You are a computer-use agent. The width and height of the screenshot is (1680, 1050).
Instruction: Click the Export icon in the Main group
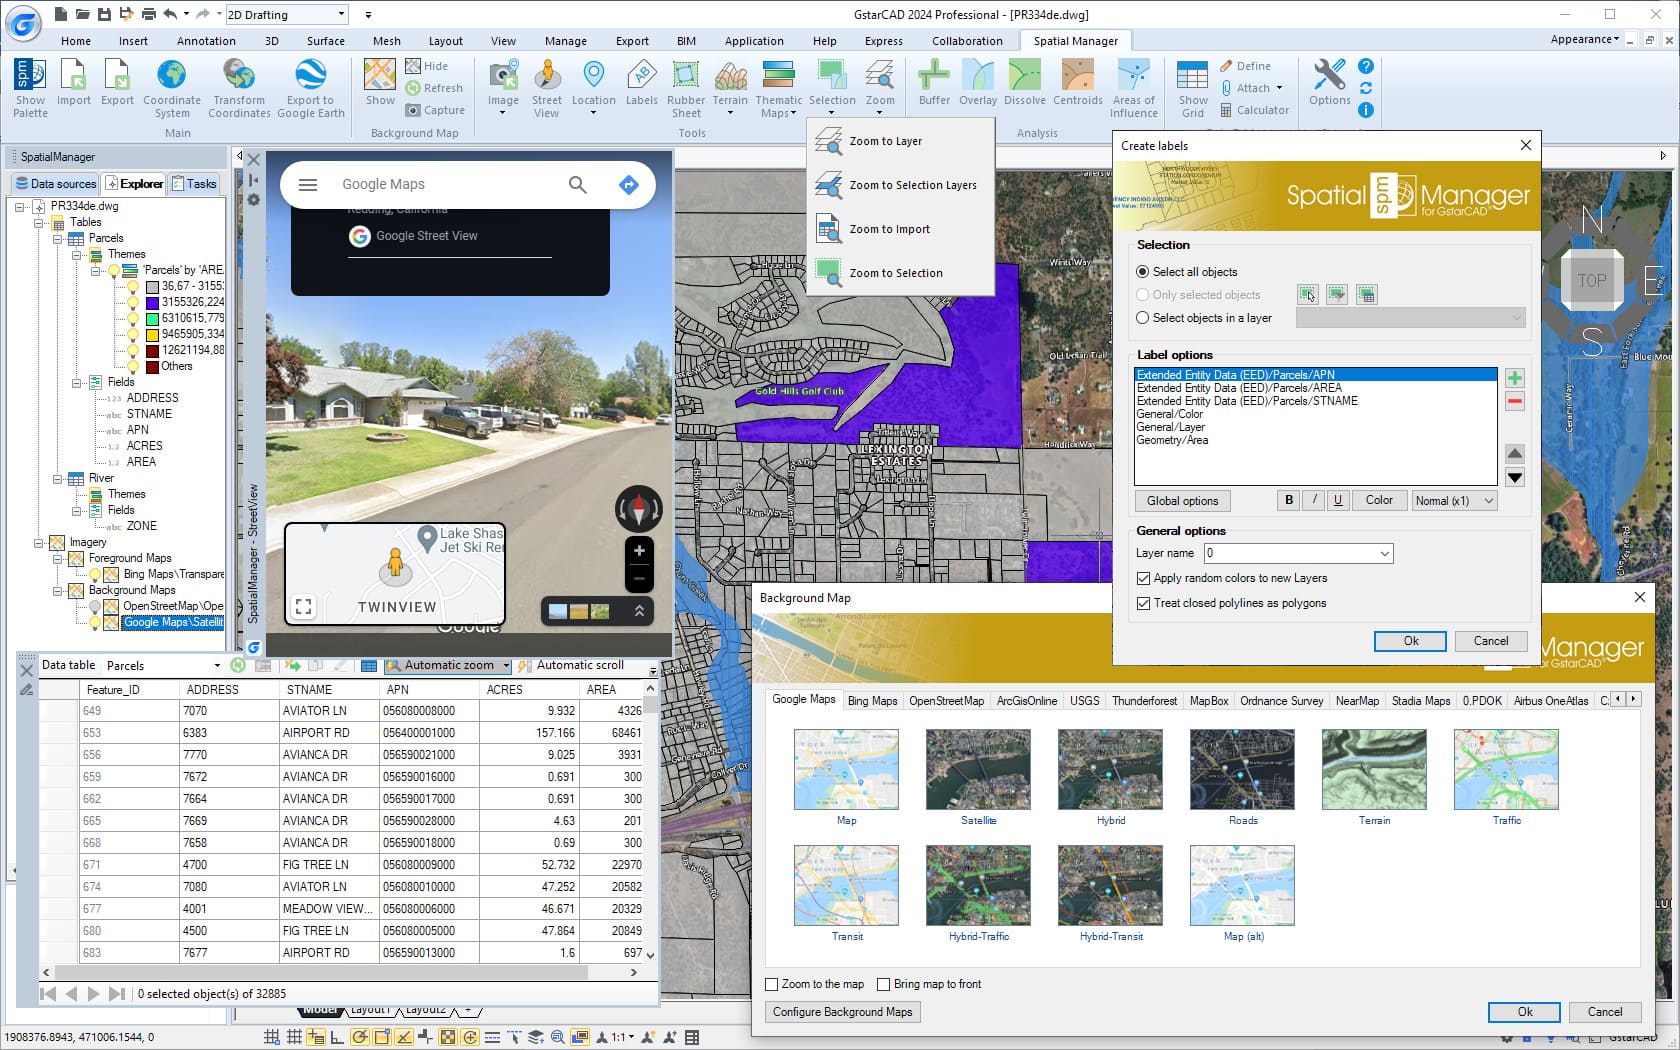(117, 82)
